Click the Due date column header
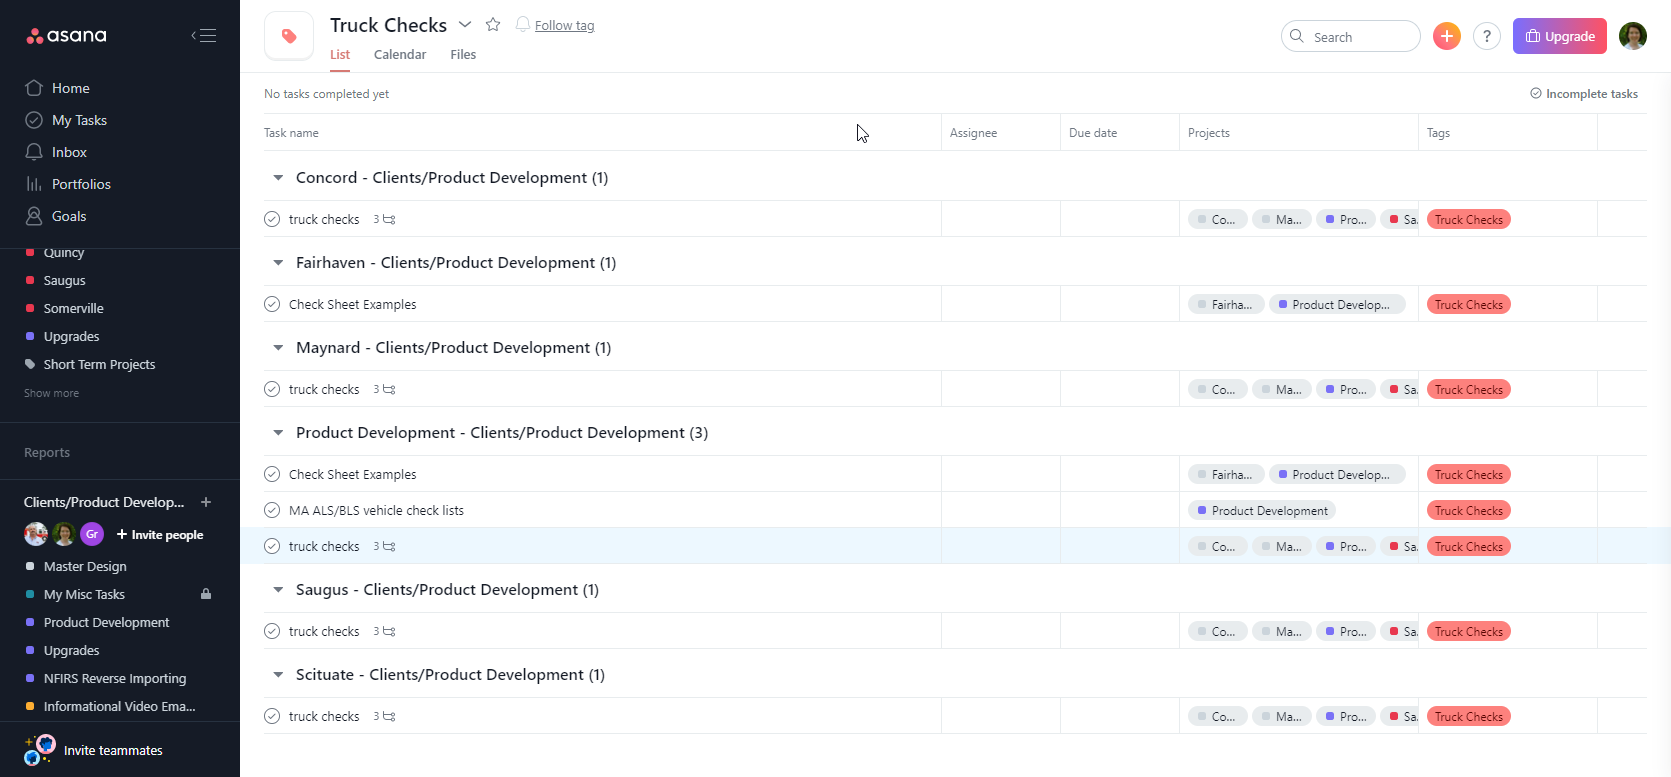Screen dimensions: 1671x777 pos(1093,133)
